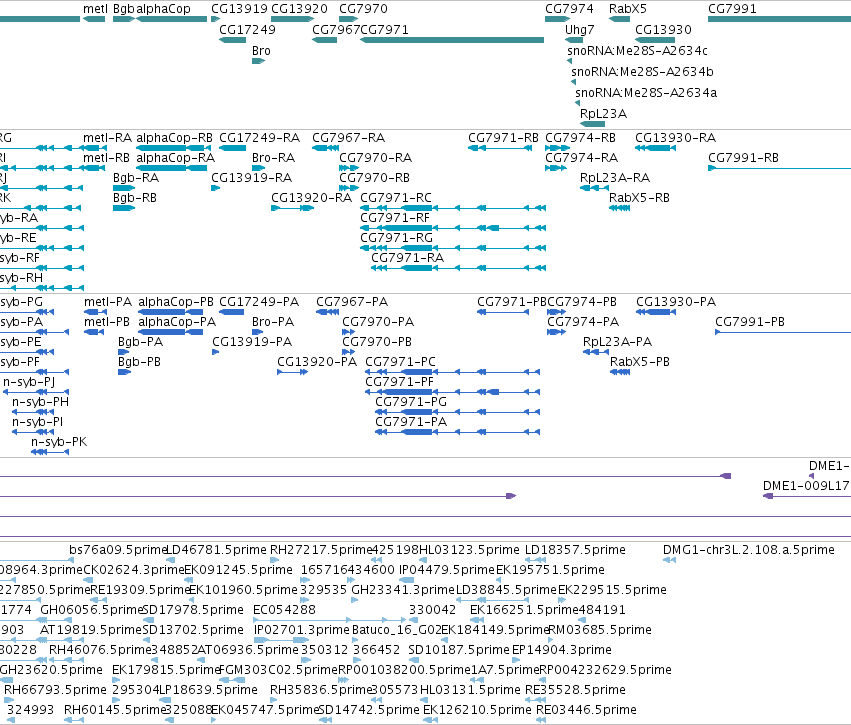Select protein CG7971-PG
Screen dimensions: 851x725
click(x=411, y=402)
